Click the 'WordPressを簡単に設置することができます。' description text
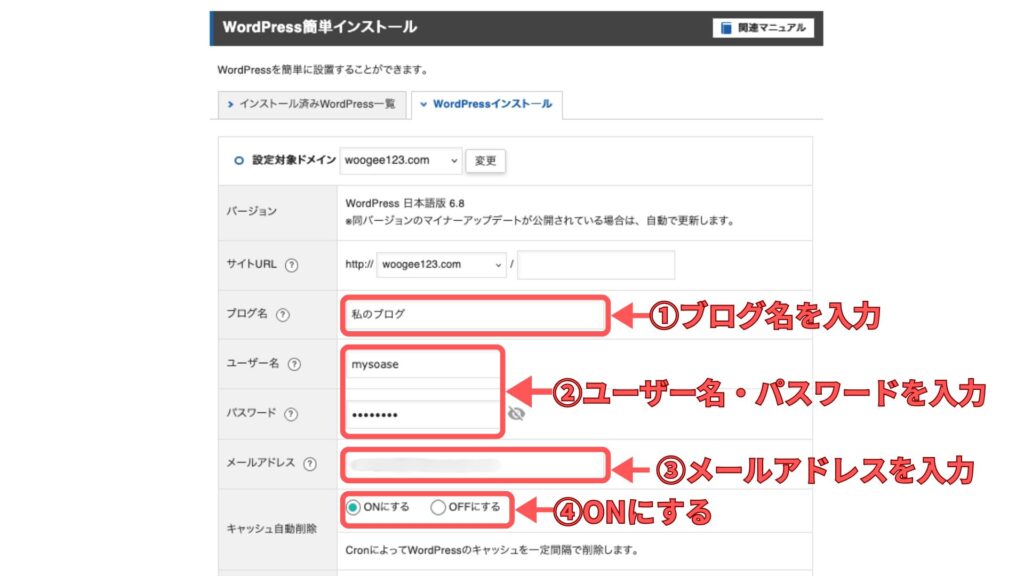This screenshot has height=576, width=1024. pos(323,70)
